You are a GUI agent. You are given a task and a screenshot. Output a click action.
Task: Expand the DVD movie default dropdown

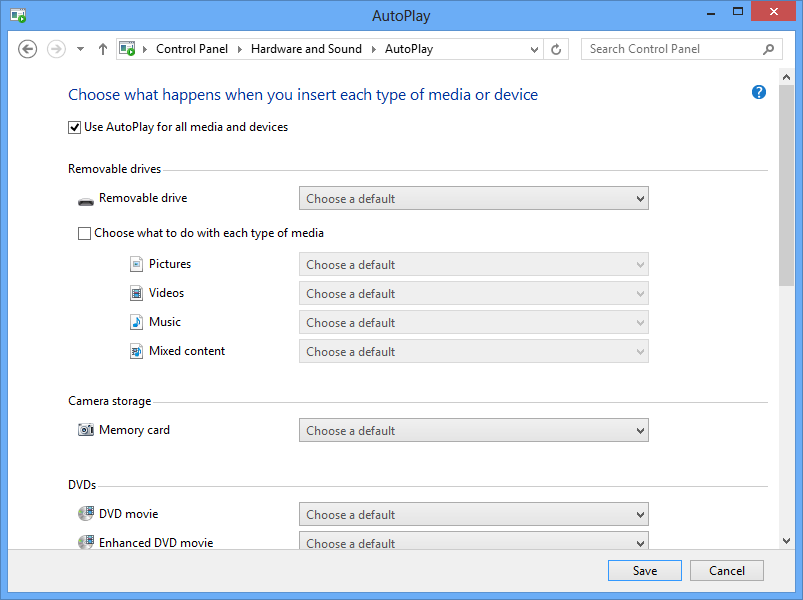473,515
